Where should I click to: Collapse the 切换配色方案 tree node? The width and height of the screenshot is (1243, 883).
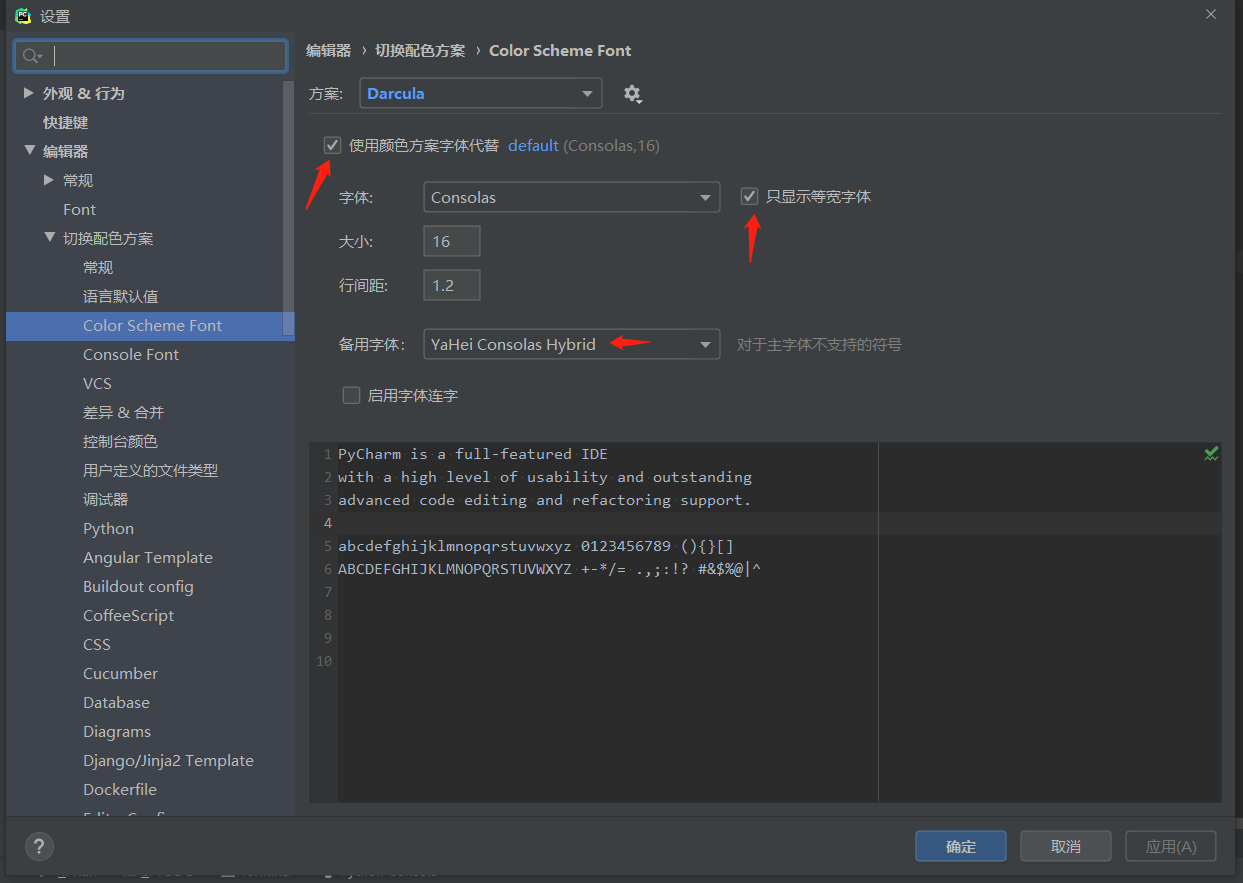[x=49, y=238]
